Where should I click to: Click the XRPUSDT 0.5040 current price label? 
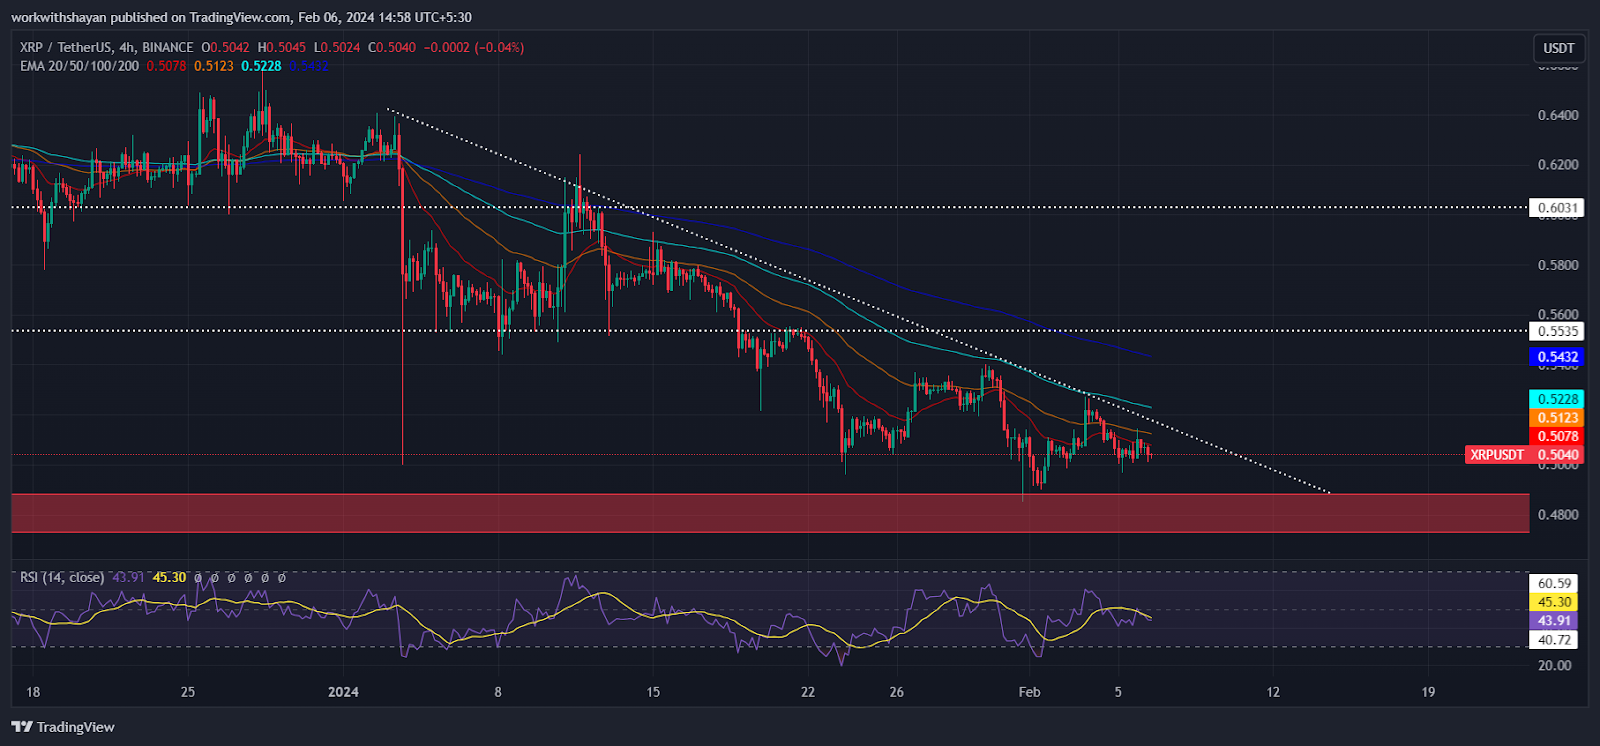(x=1524, y=455)
